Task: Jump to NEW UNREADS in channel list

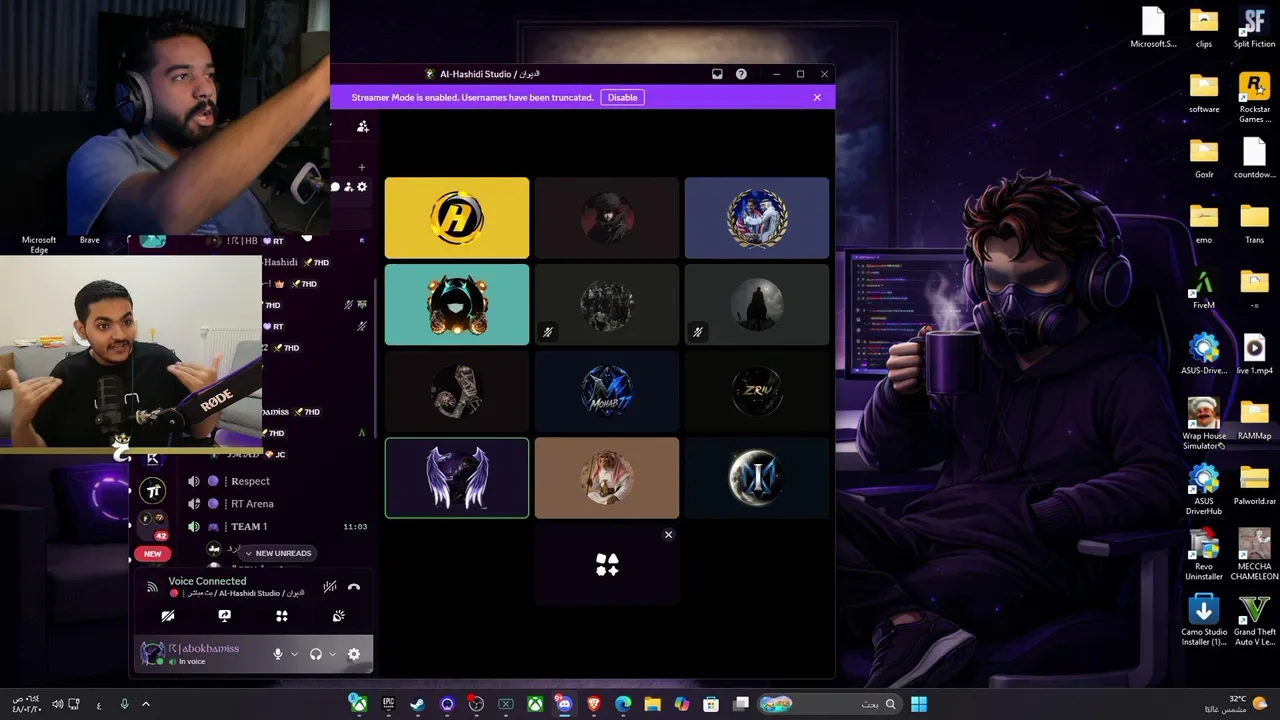Action: click(278, 553)
